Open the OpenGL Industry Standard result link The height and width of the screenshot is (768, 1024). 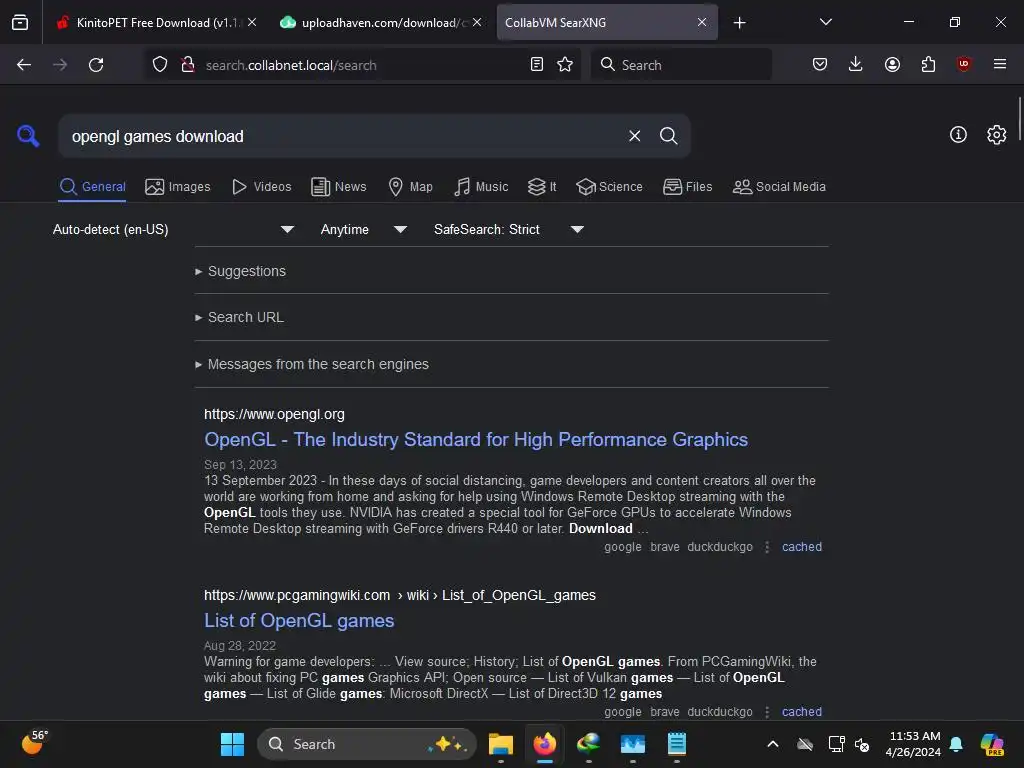(476, 440)
